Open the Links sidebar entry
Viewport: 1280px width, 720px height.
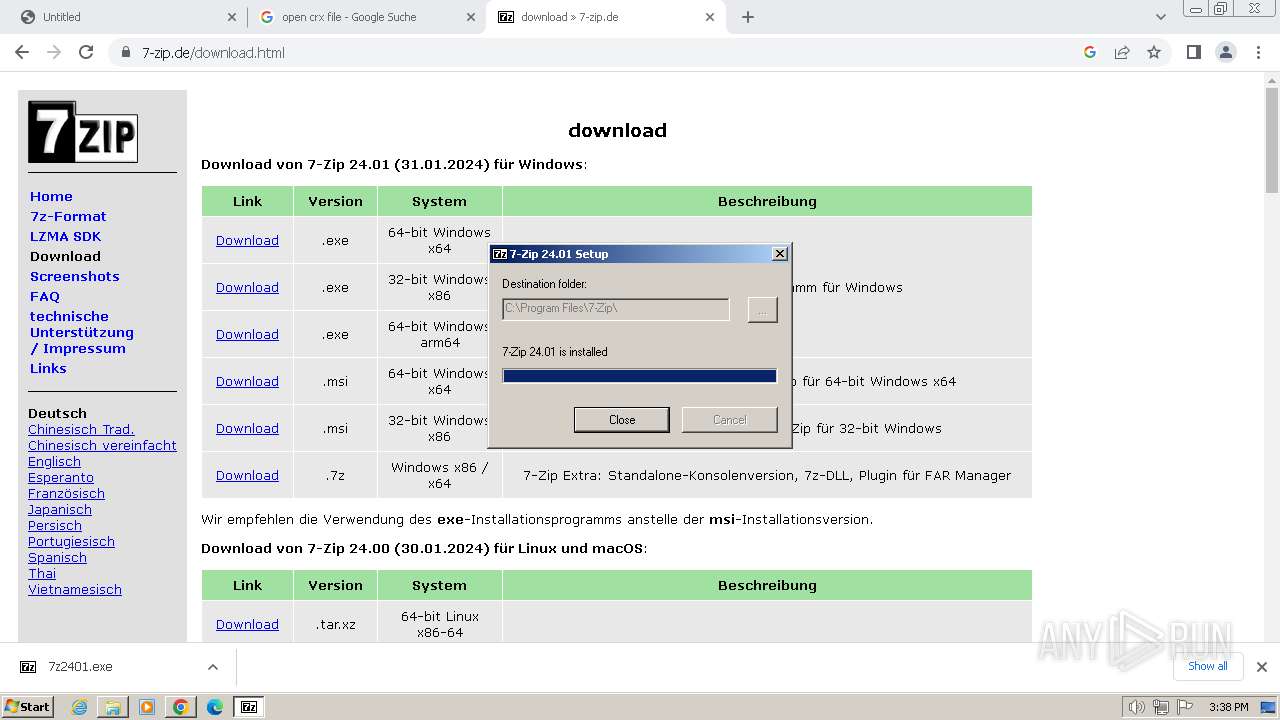48,368
